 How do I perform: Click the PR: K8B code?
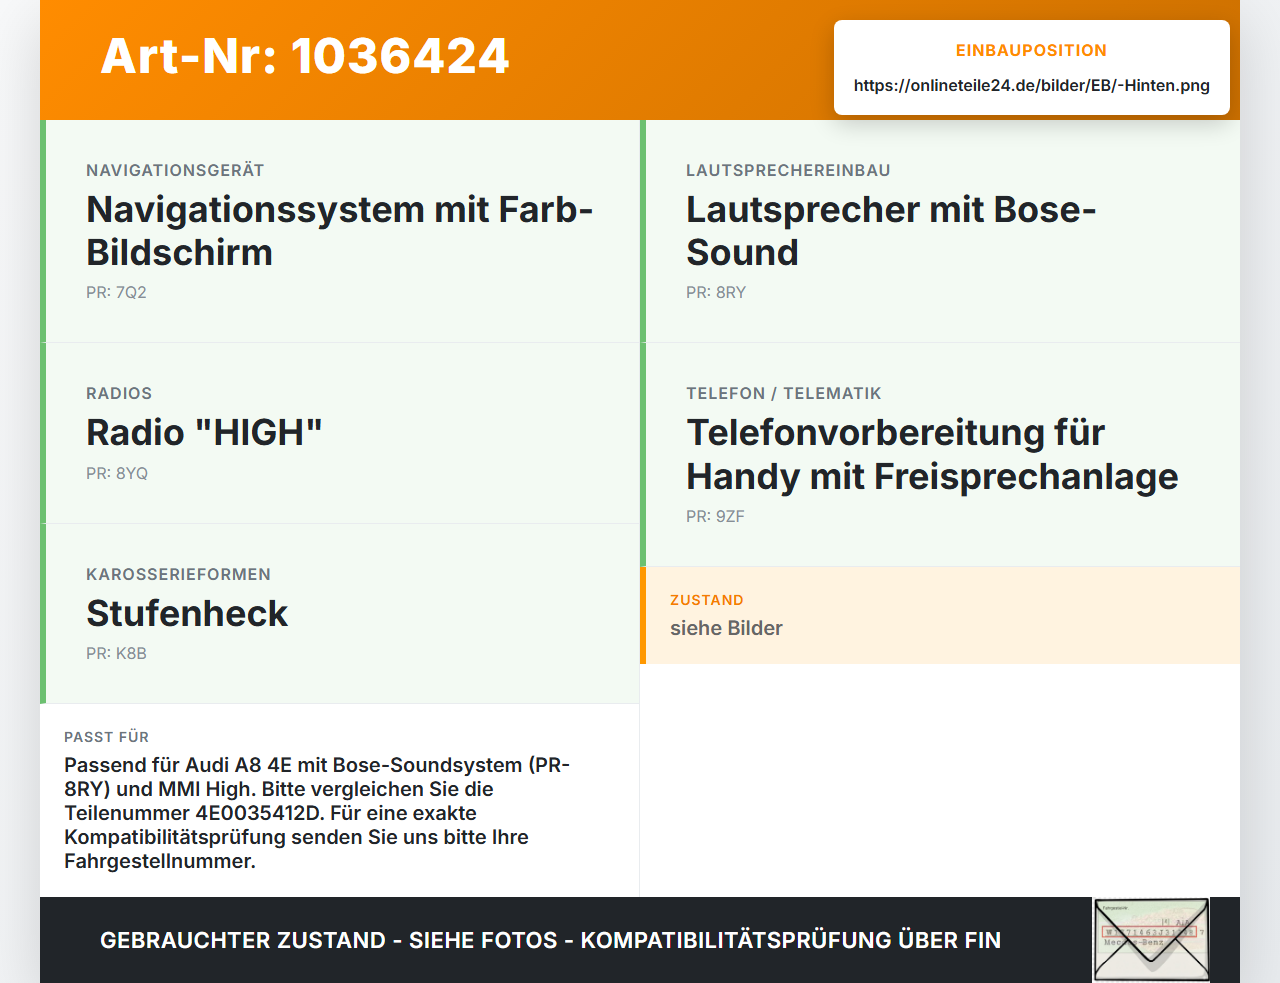(116, 653)
